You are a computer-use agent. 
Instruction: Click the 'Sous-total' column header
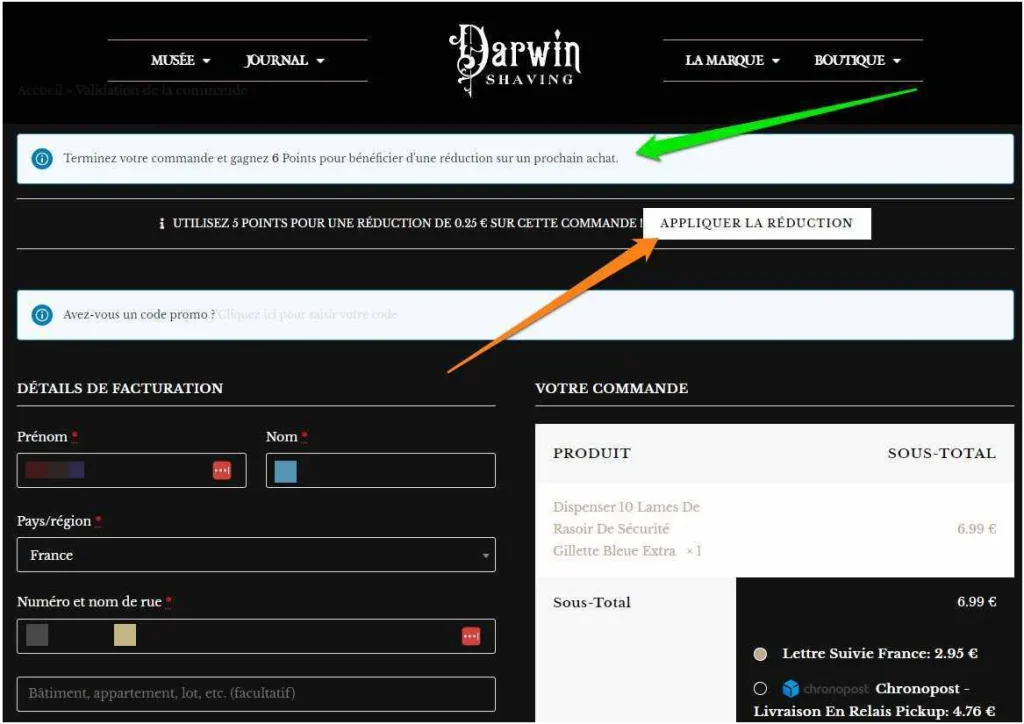pyautogui.click(x=942, y=453)
